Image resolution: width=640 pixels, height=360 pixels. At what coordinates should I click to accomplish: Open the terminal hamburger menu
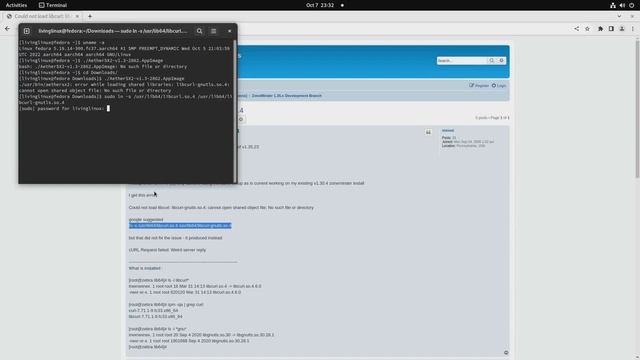tap(213, 31)
